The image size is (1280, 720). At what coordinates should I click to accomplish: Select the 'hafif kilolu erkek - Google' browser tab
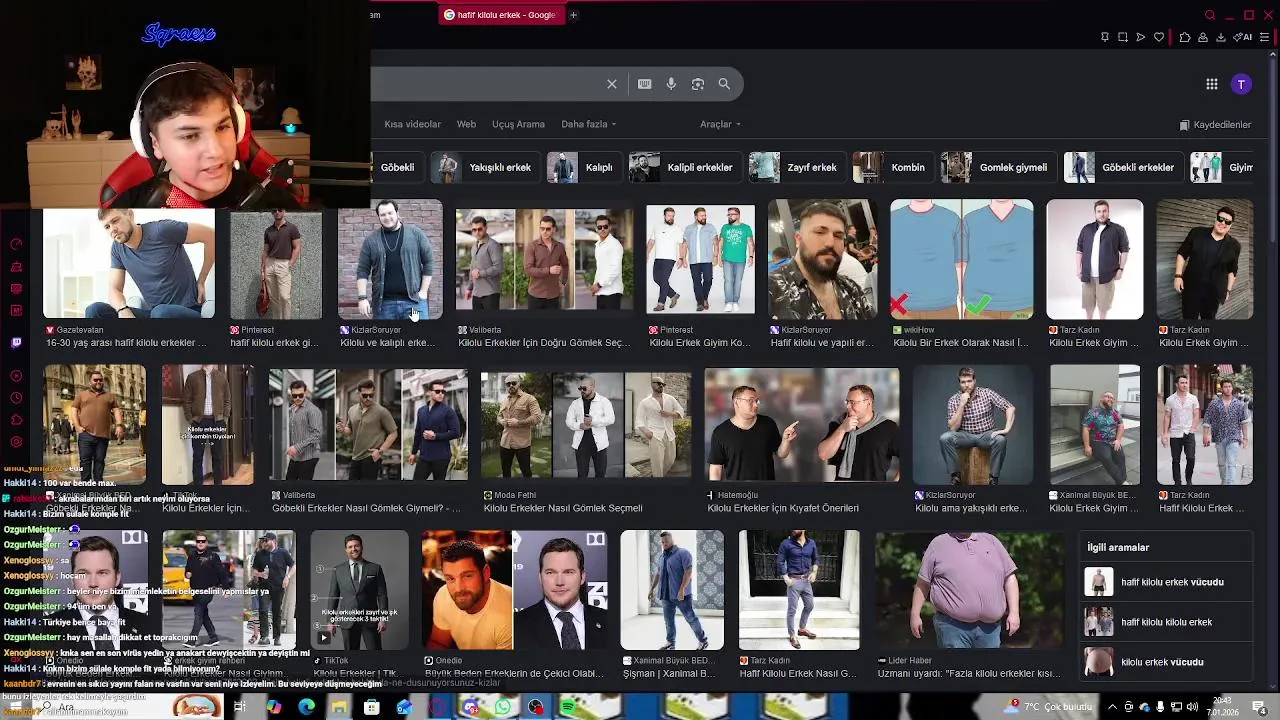point(500,15)
